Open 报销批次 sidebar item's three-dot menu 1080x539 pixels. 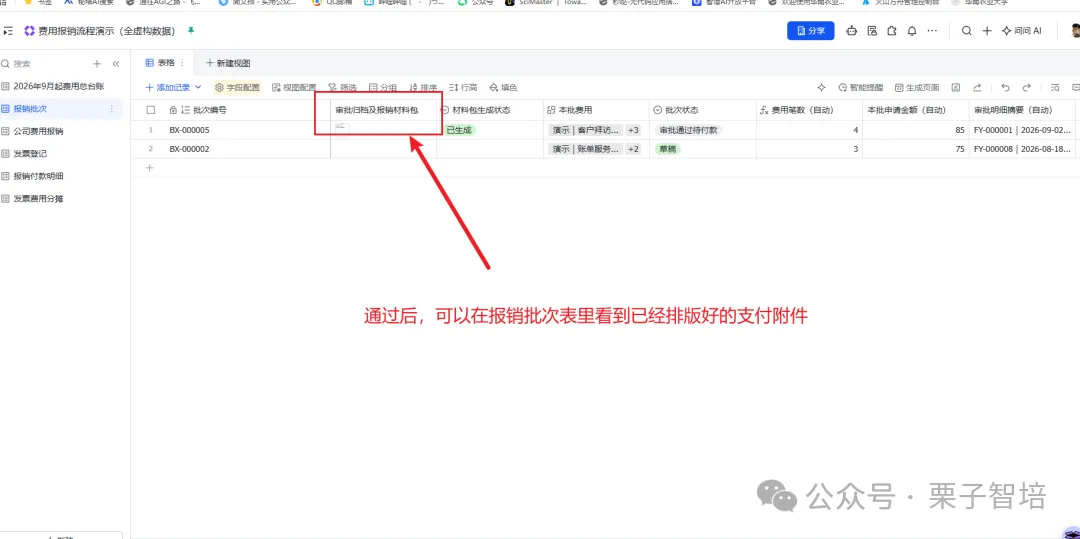click(x=112, y=109)
